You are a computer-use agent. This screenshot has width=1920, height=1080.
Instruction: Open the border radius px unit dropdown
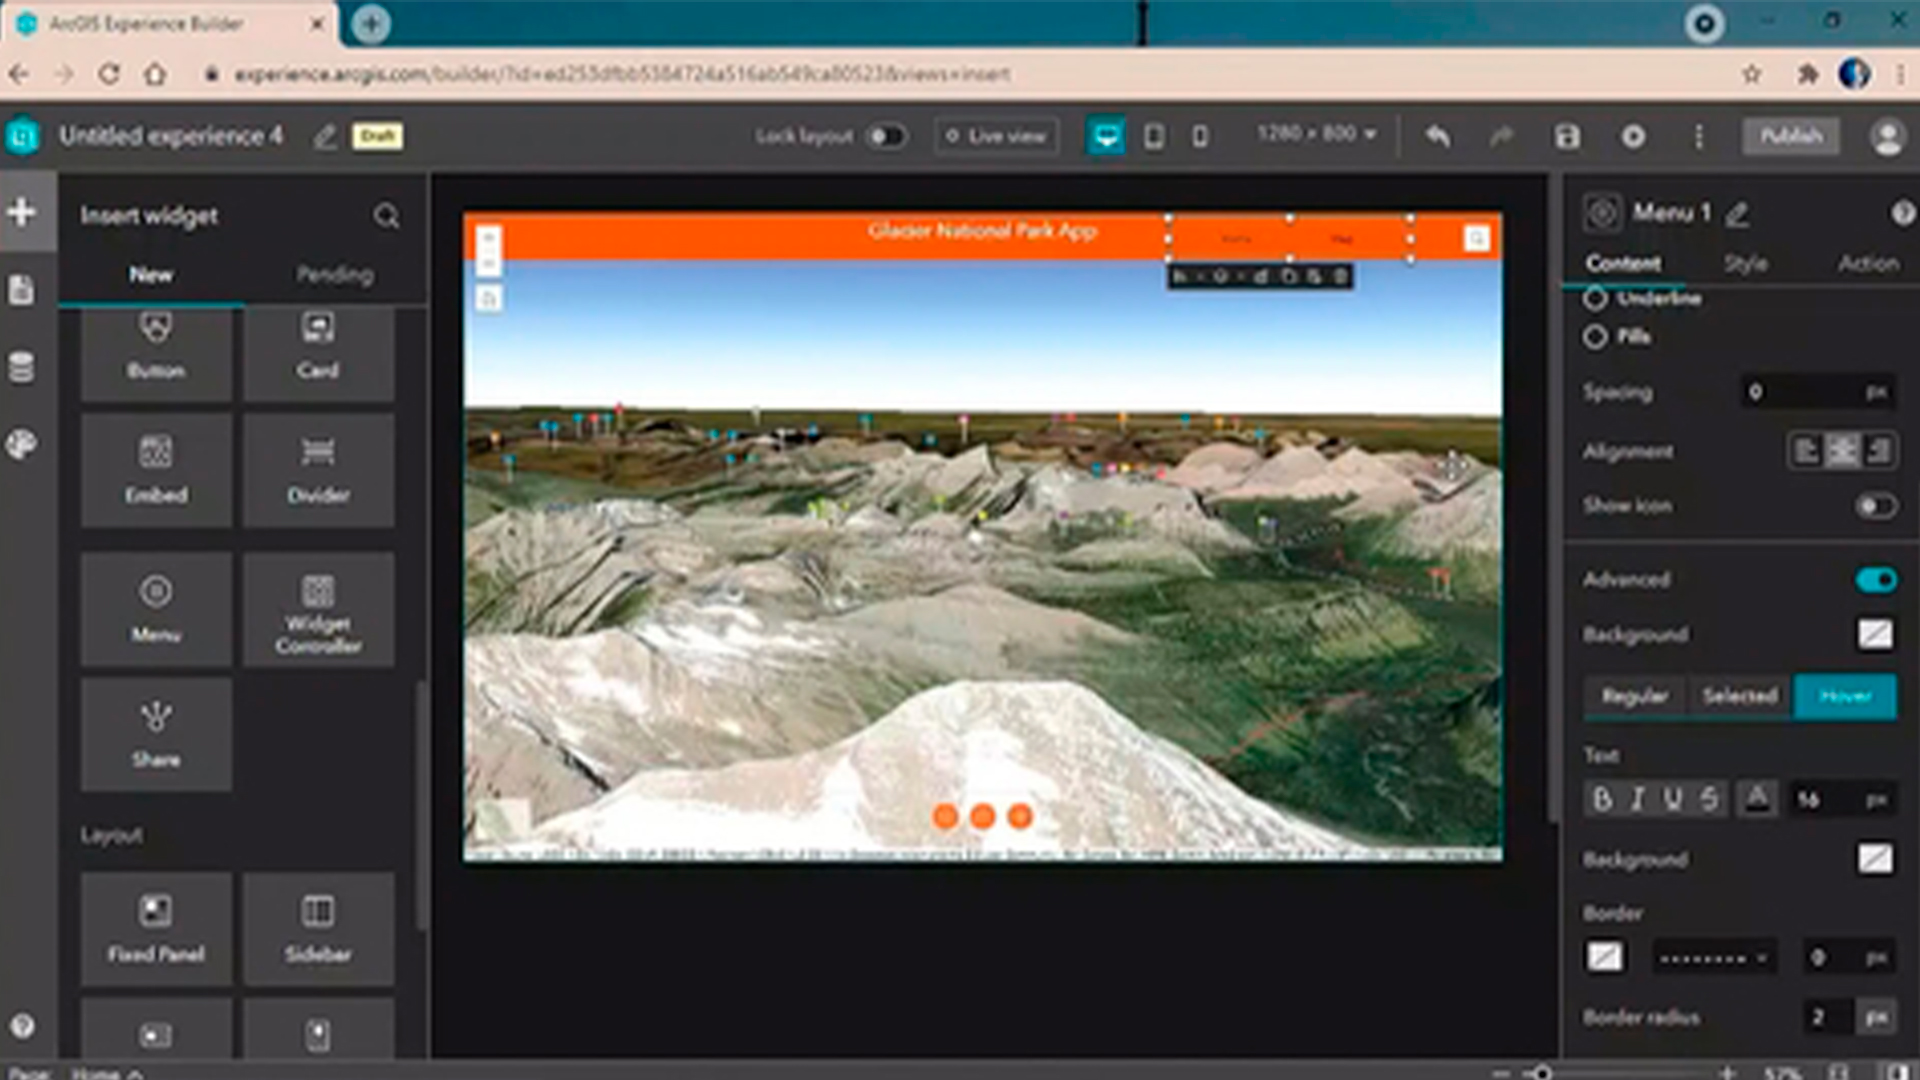1876,1017
